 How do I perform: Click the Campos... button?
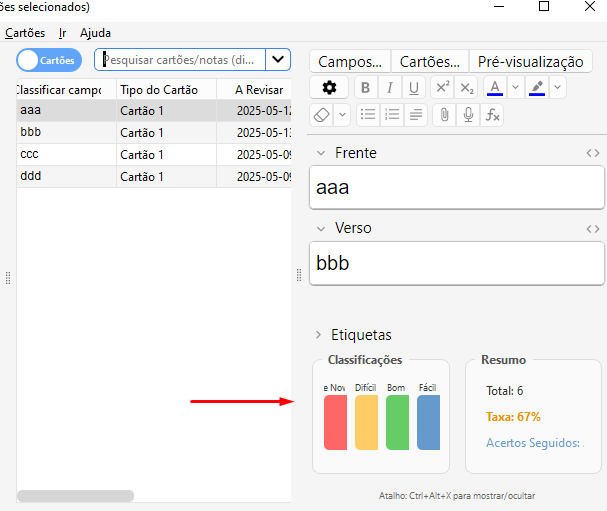350,62
